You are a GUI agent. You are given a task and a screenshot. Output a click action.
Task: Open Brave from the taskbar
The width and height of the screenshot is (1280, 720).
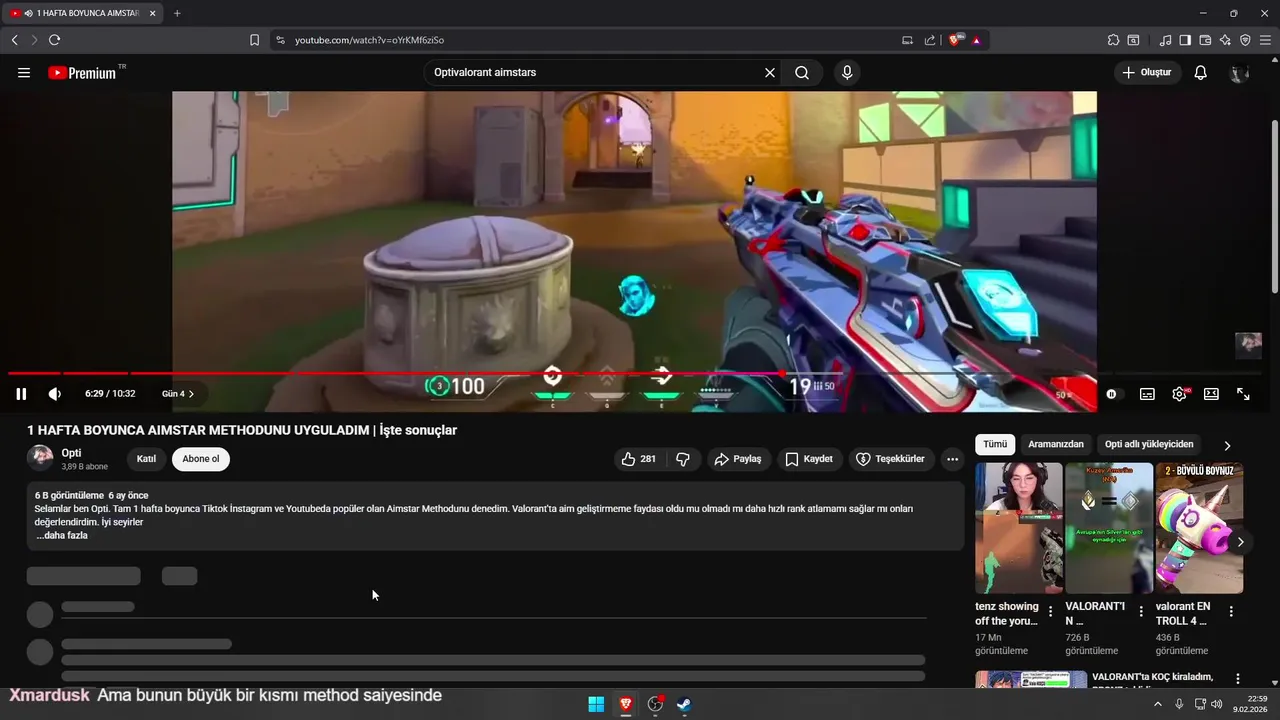point(626,704)
